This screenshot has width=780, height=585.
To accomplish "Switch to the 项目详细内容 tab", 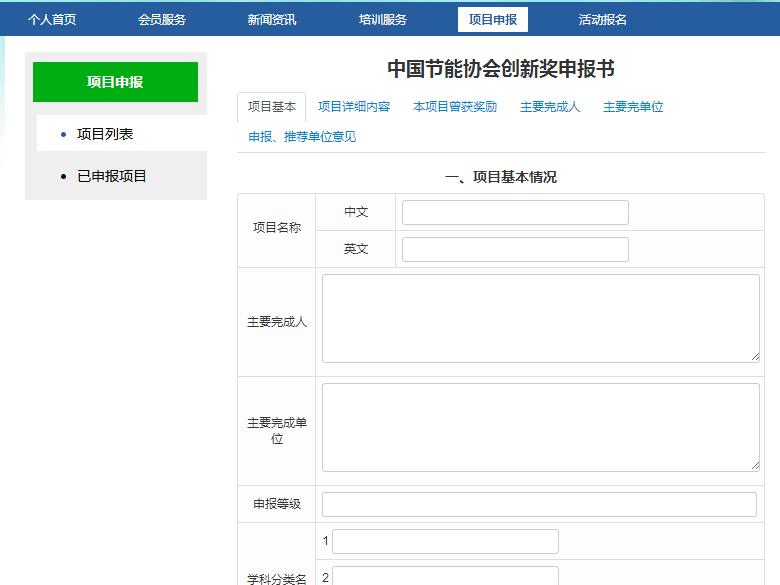I will point(354,107).
